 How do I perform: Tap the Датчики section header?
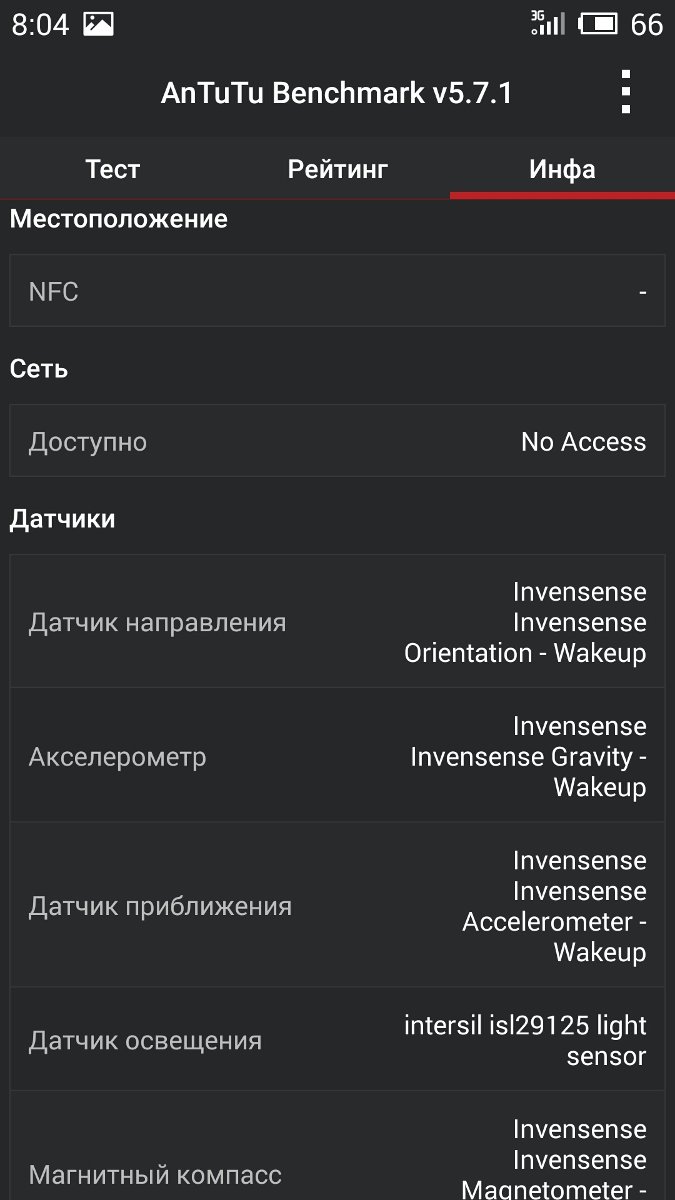pos(63,519)
